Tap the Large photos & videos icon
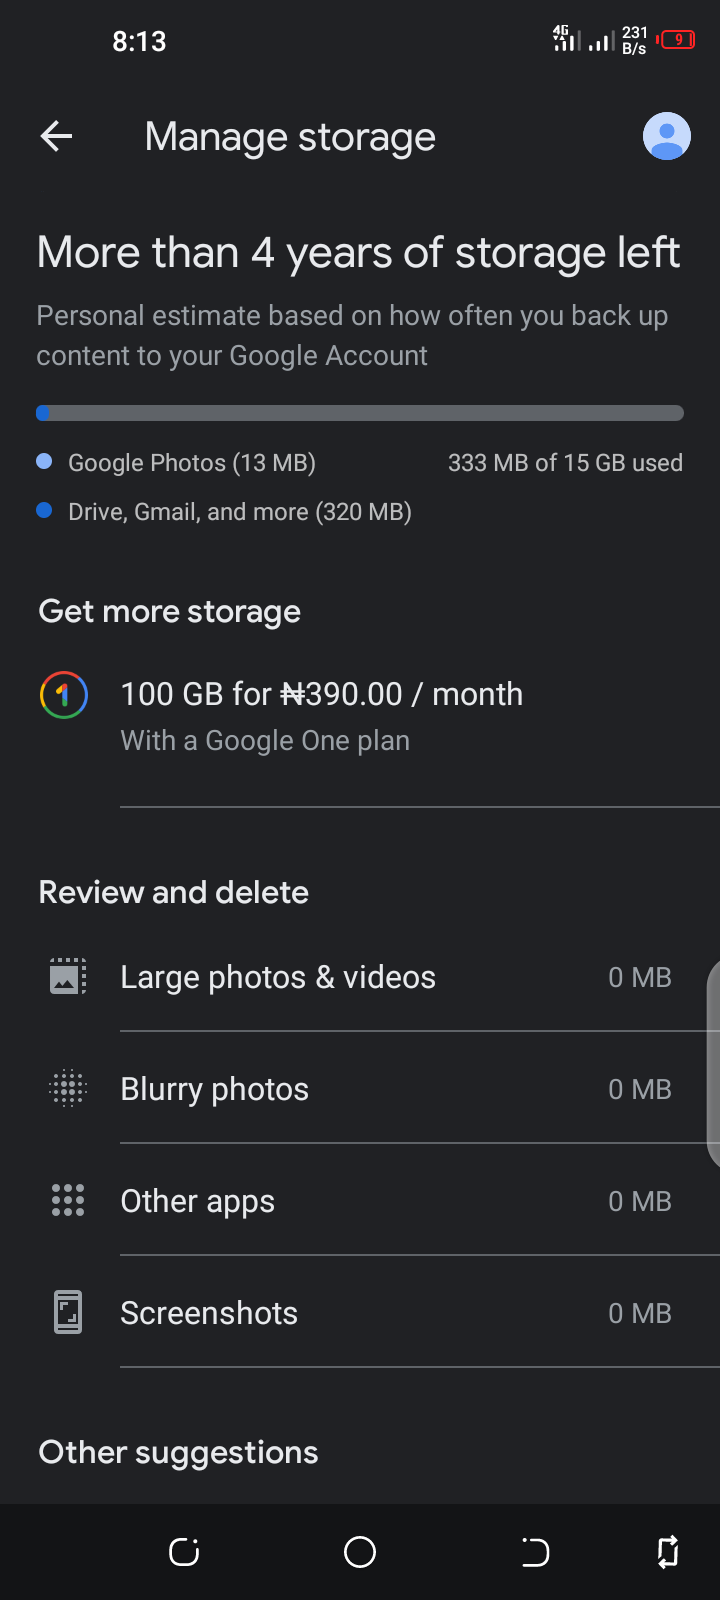The height and width of the screenshot is (1600, 720). [68, 976]
